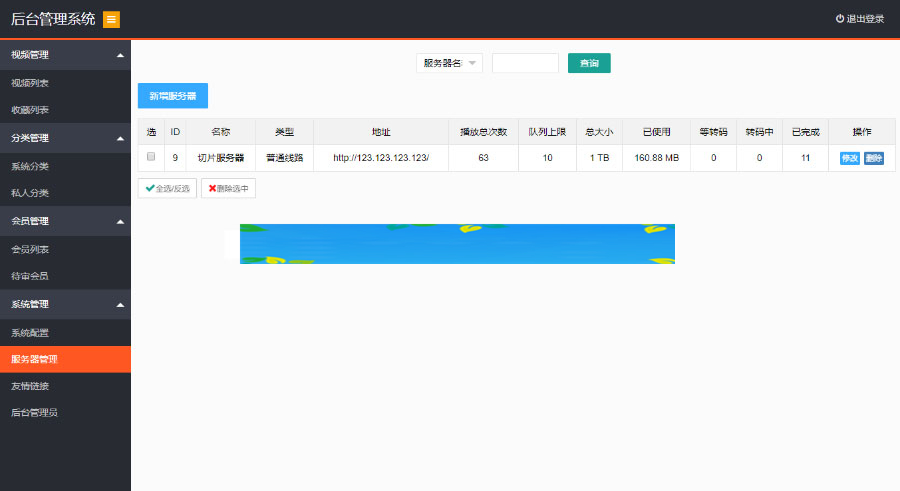Click the 删除选中 delete selected button

pos(228,188)
